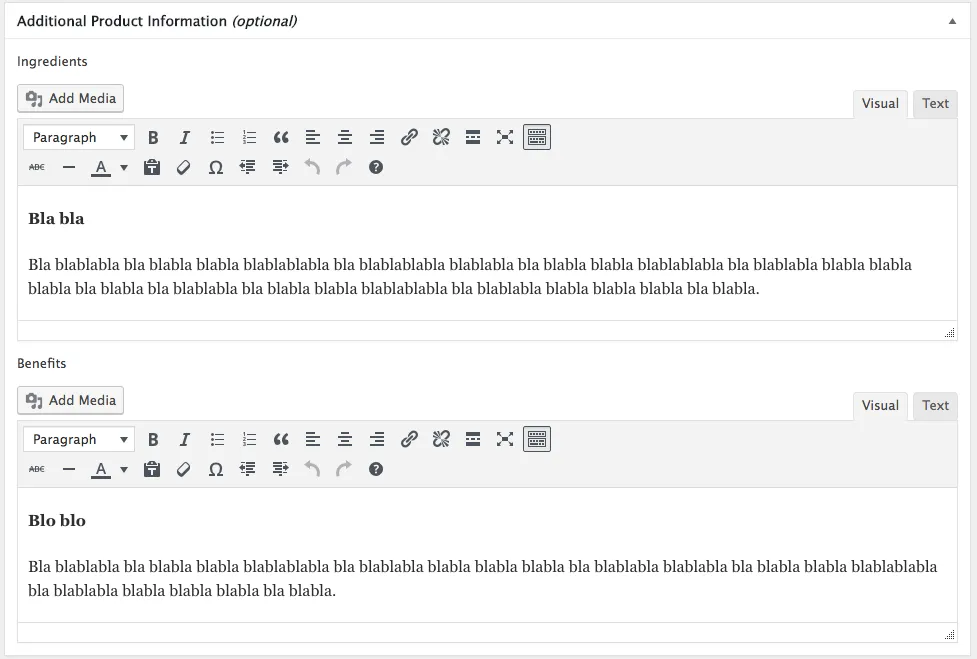977x659 pixels.
Task: Click the help icon in Ingredients toolbar
Action: pyautogui.click(x=376, y=168)
